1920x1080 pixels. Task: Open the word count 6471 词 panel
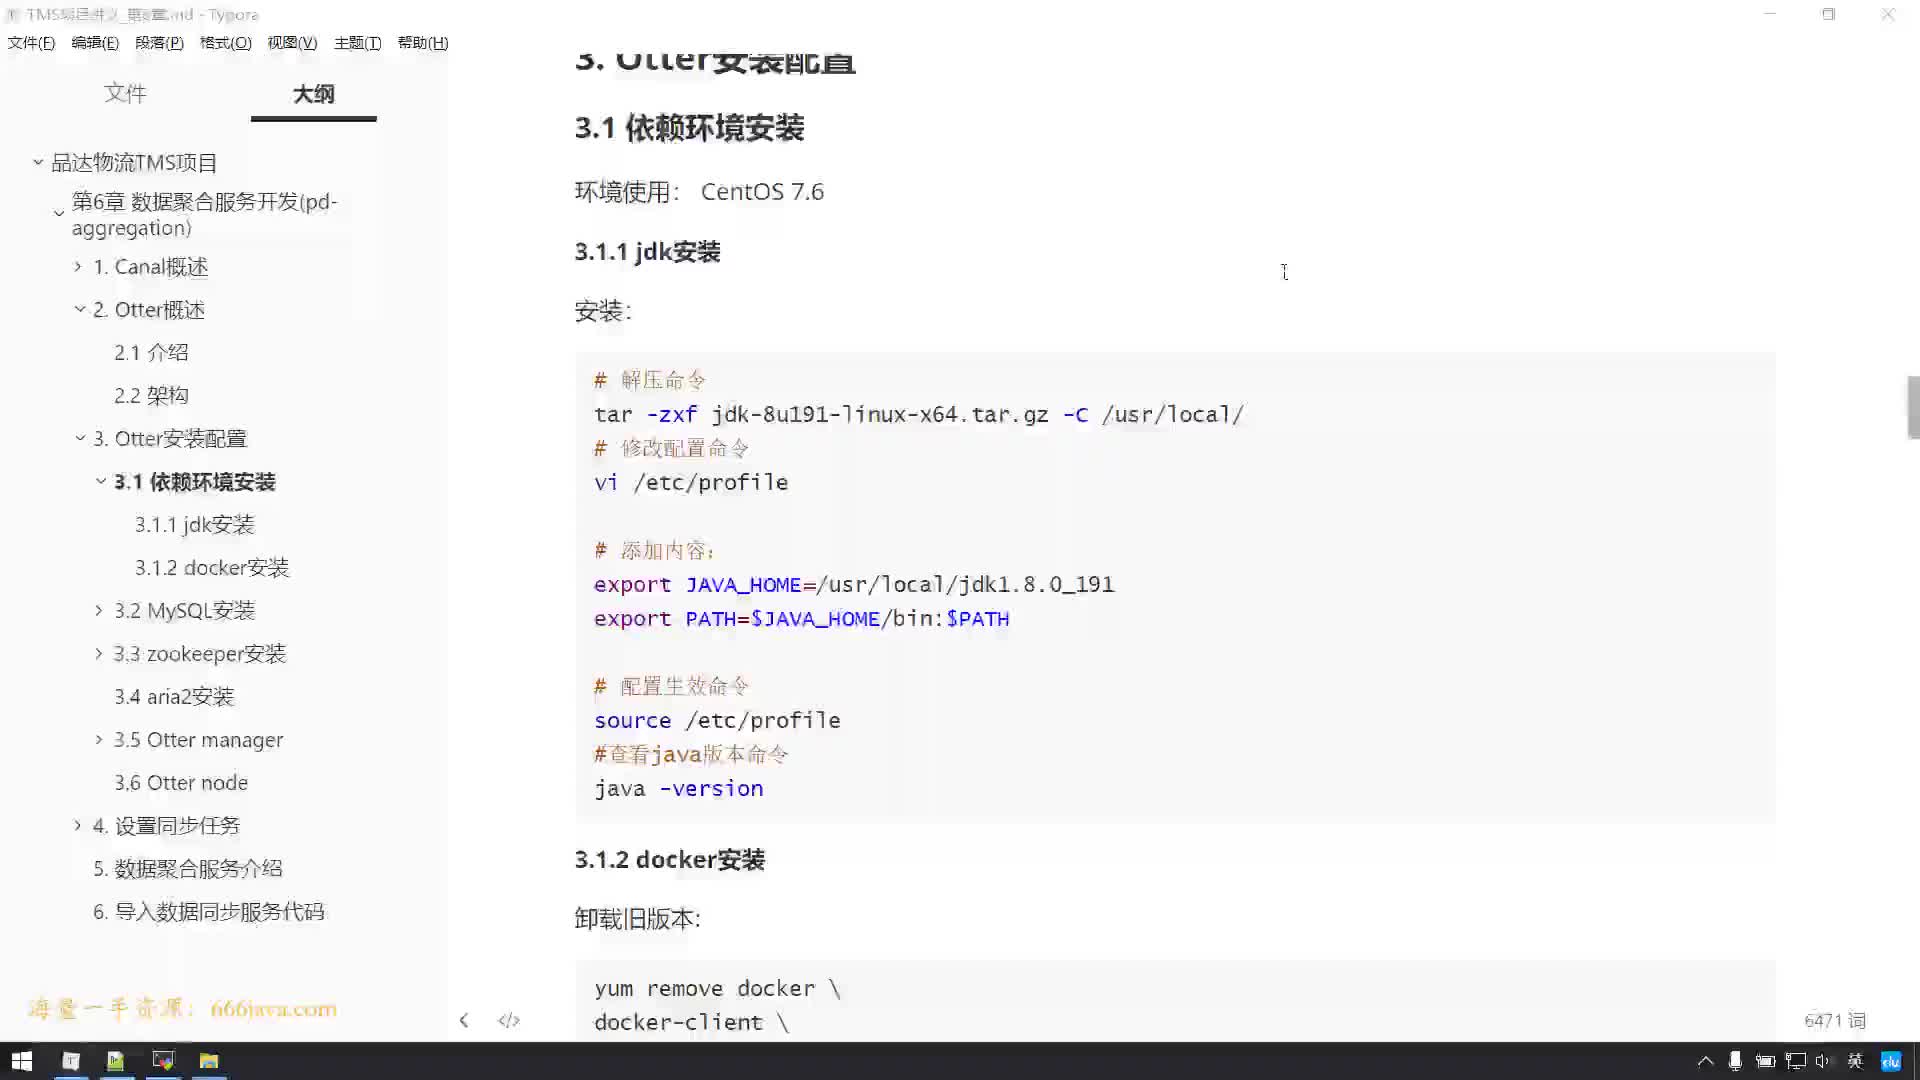[1834, 1020]
